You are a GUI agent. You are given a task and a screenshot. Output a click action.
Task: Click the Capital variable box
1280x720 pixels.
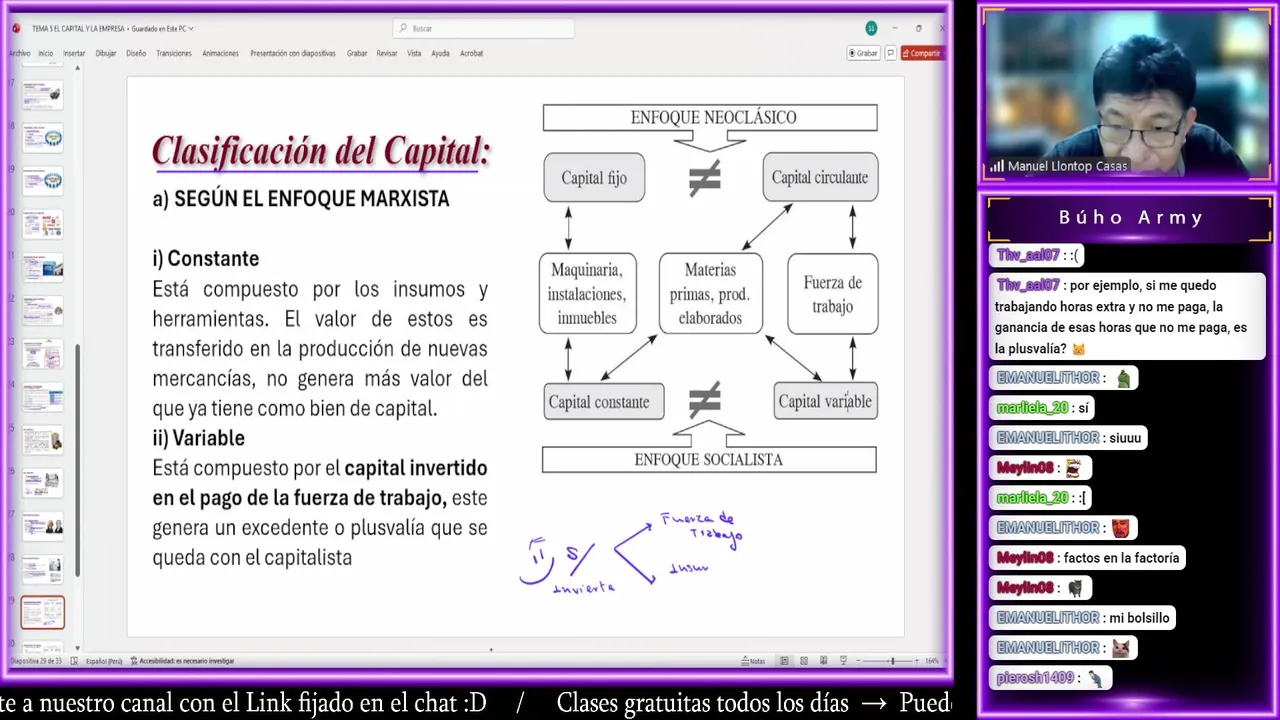pos(826,401)
